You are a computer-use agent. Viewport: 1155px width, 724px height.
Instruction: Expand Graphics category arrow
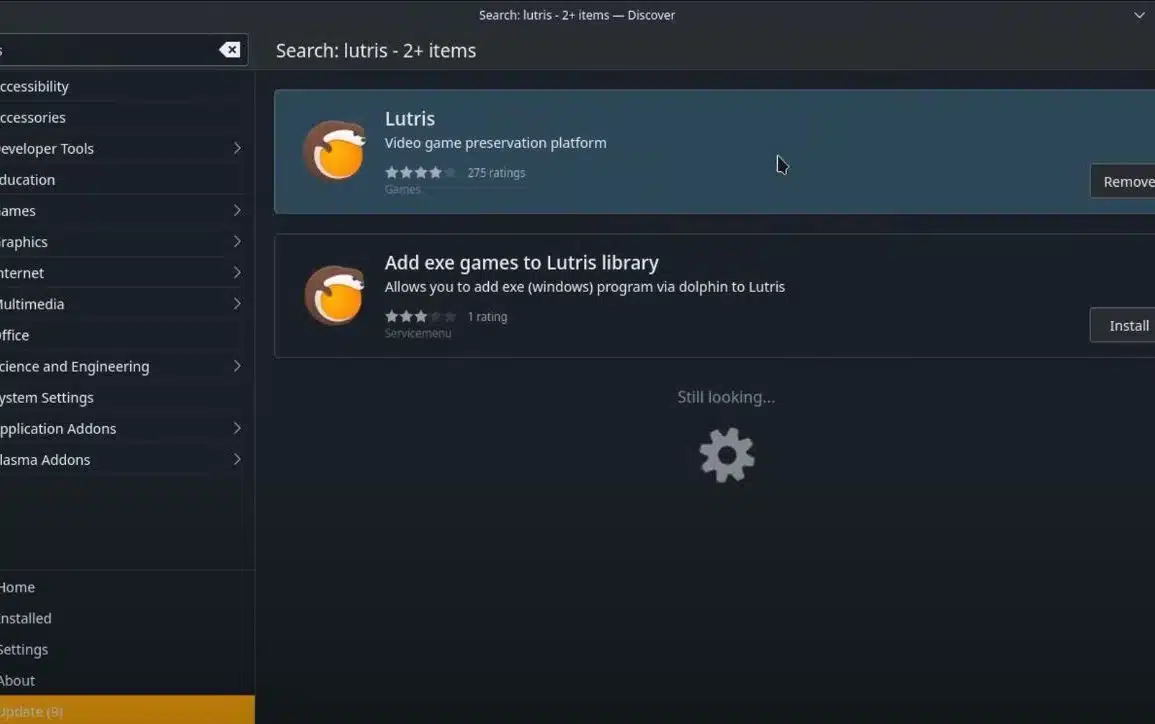(x=236, y=242)
